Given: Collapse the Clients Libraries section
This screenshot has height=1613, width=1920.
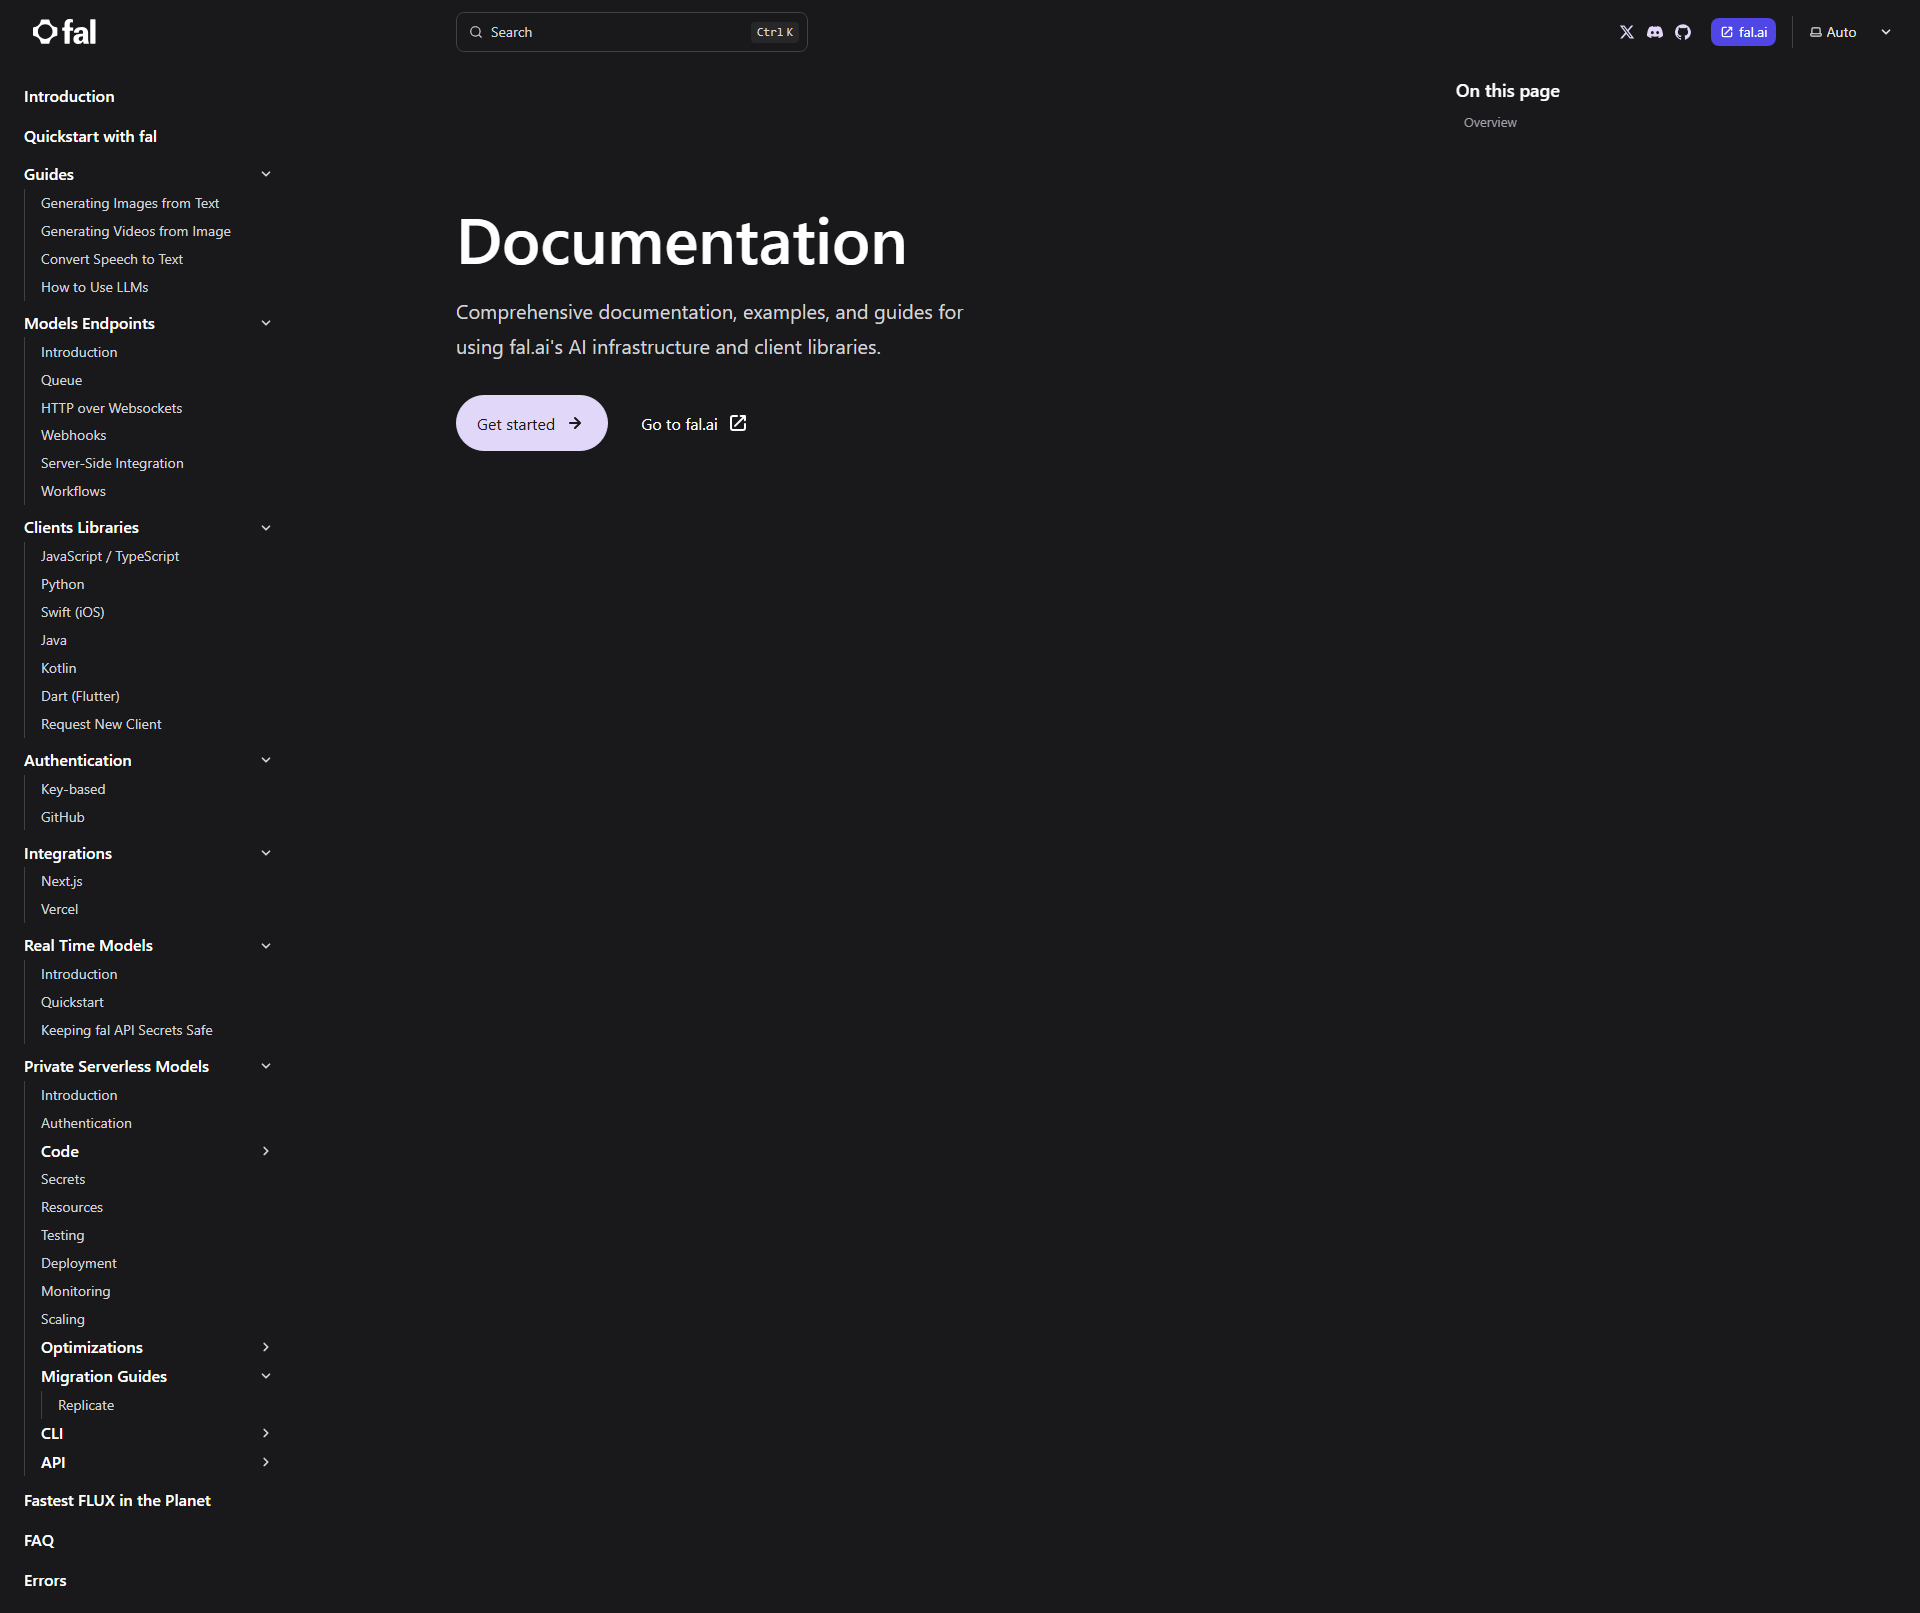Looking at the screenshot, I should click(266, 528).
